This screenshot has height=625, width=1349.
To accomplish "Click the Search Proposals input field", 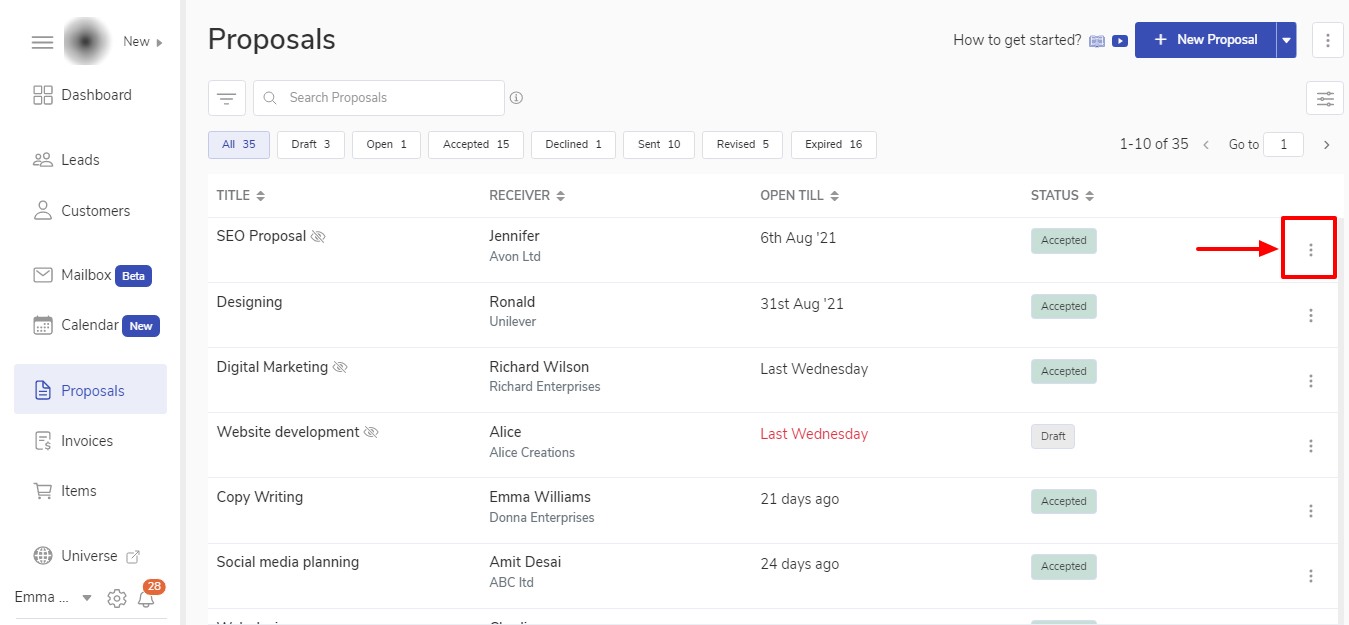I will point(390,98).
